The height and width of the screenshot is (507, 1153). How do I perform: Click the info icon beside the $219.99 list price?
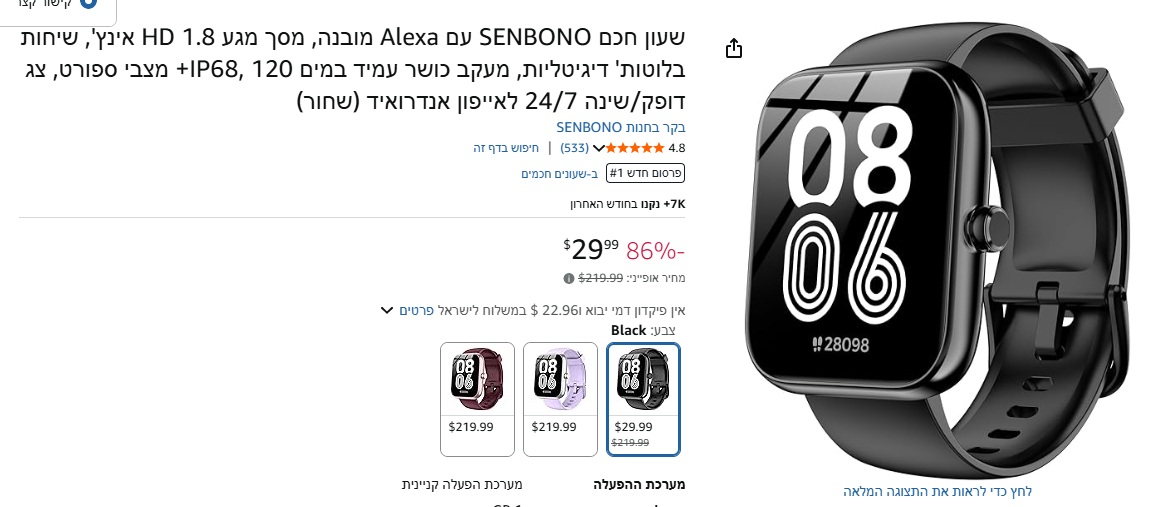click(x=569, y=278)
